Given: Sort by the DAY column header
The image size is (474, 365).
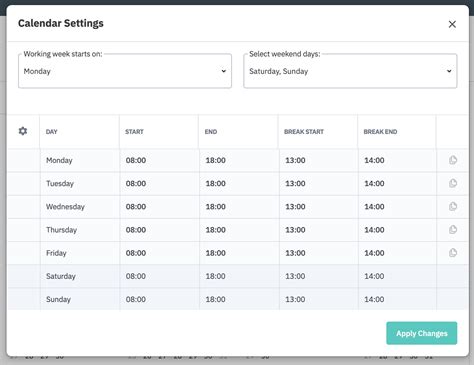Looking at the screenshot, I should [x=52, y=132].
